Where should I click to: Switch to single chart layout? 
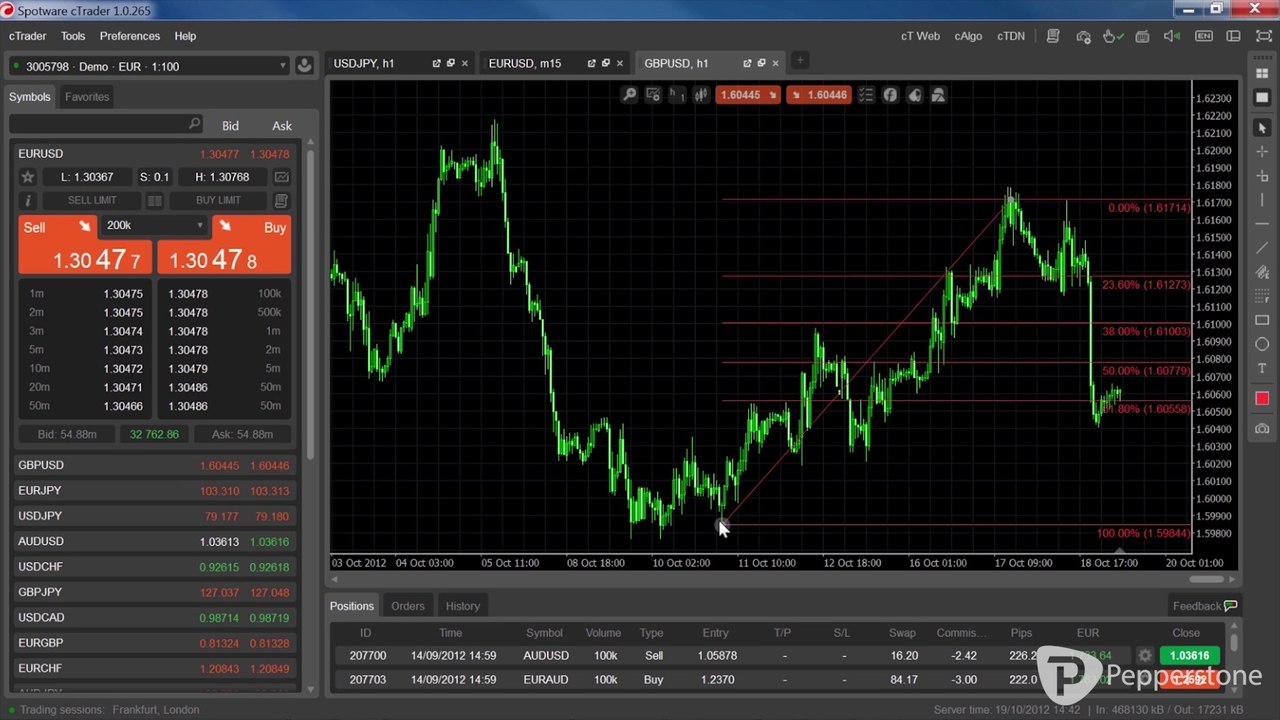1262,96
